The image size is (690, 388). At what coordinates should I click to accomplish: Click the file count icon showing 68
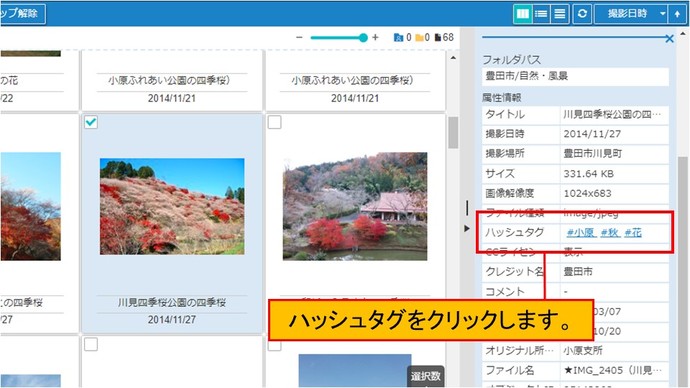point(438,37)
